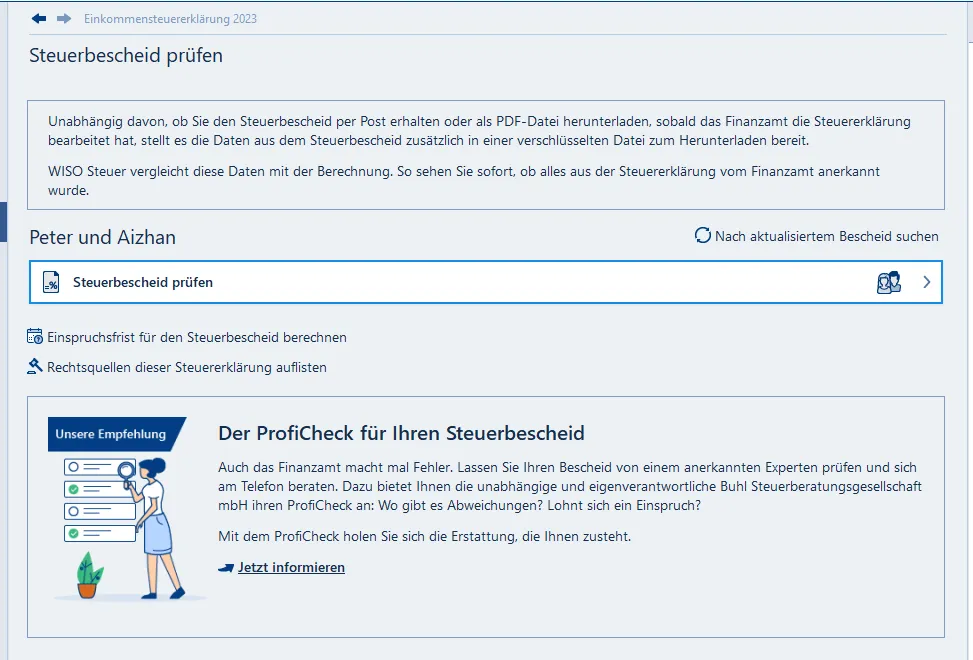Select the 'Steuerbescheid prüfen' row label

click(143, 283)
